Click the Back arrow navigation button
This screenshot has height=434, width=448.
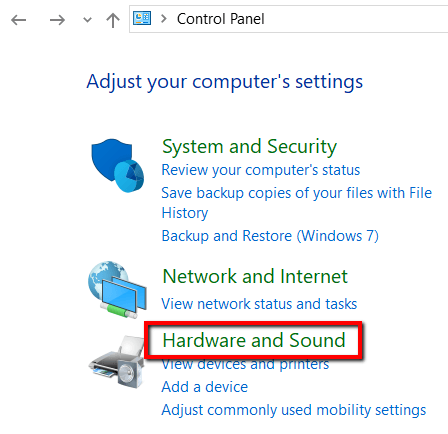(x=18, y=20)
